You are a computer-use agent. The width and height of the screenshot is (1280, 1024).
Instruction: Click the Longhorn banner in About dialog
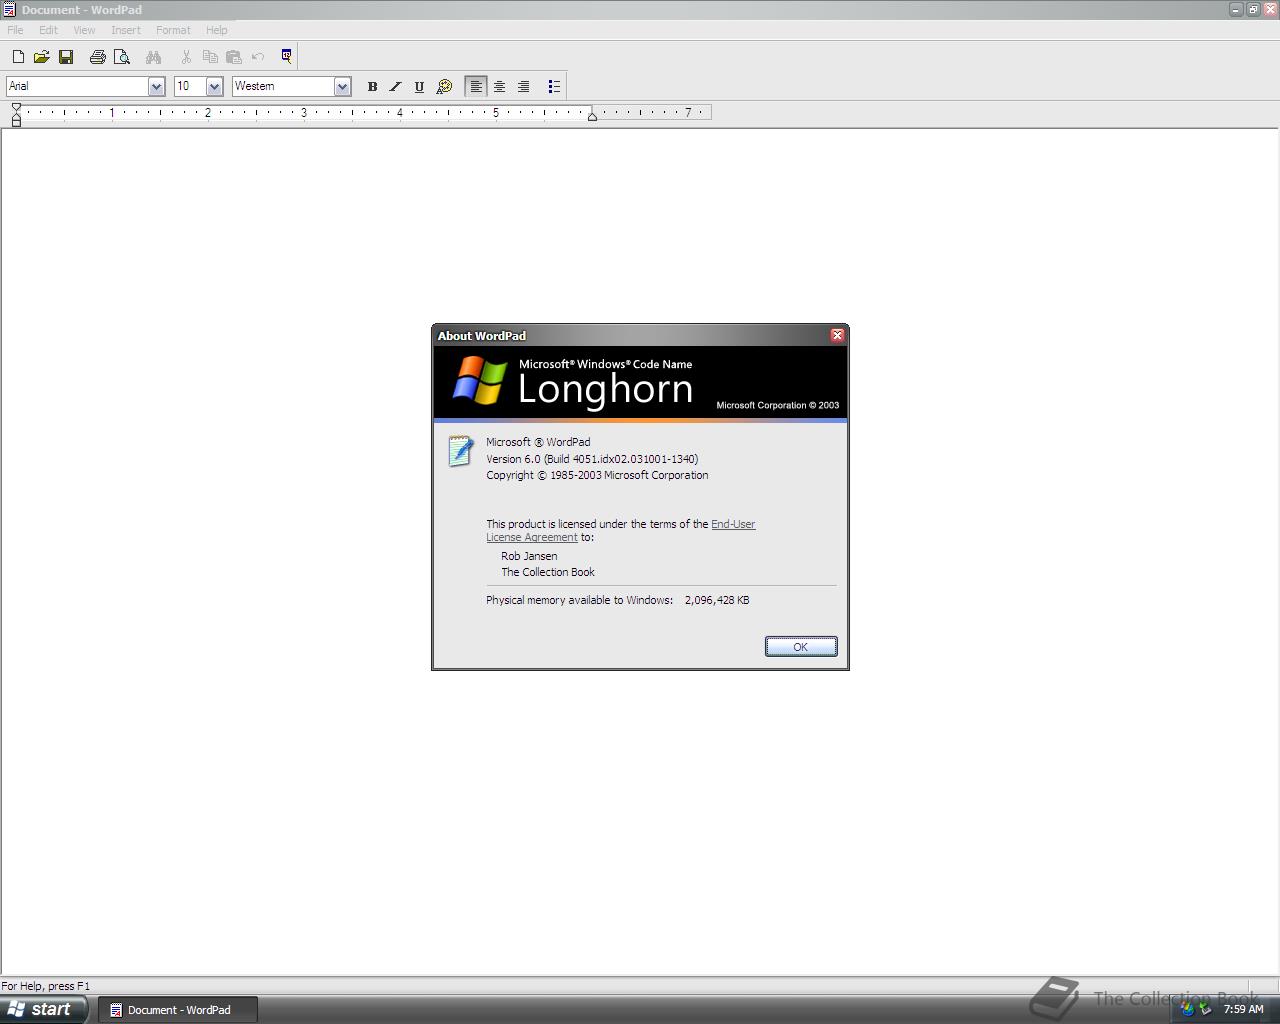coord(640,383)
